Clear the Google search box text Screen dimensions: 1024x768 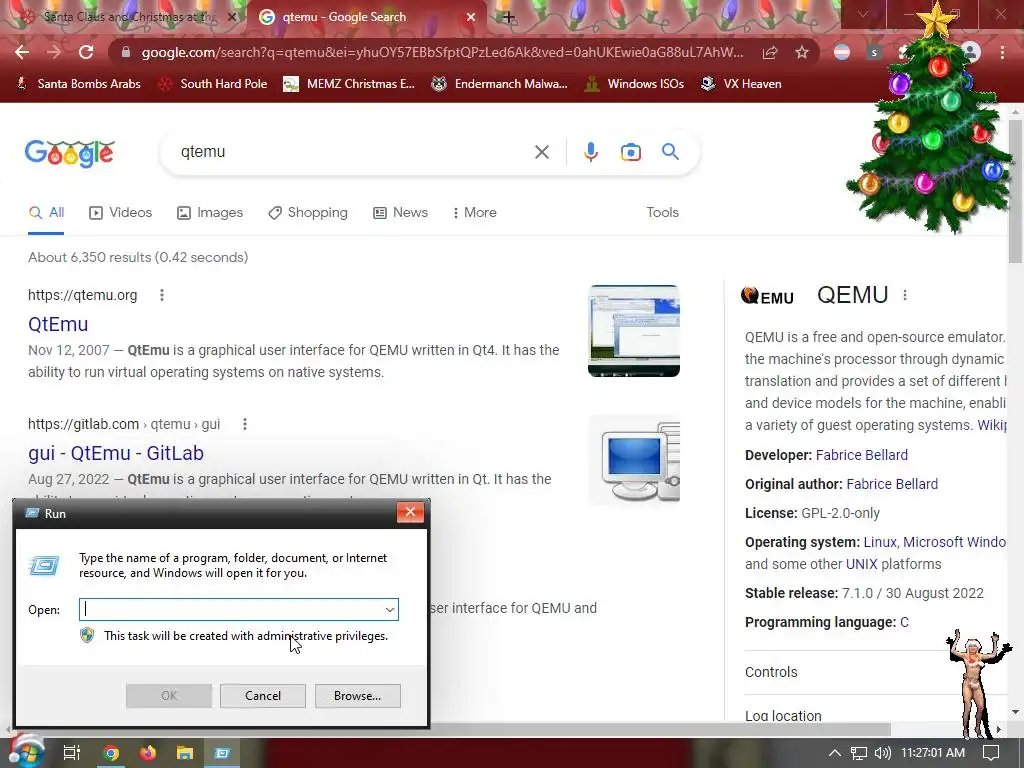click(x=541, y=152)
